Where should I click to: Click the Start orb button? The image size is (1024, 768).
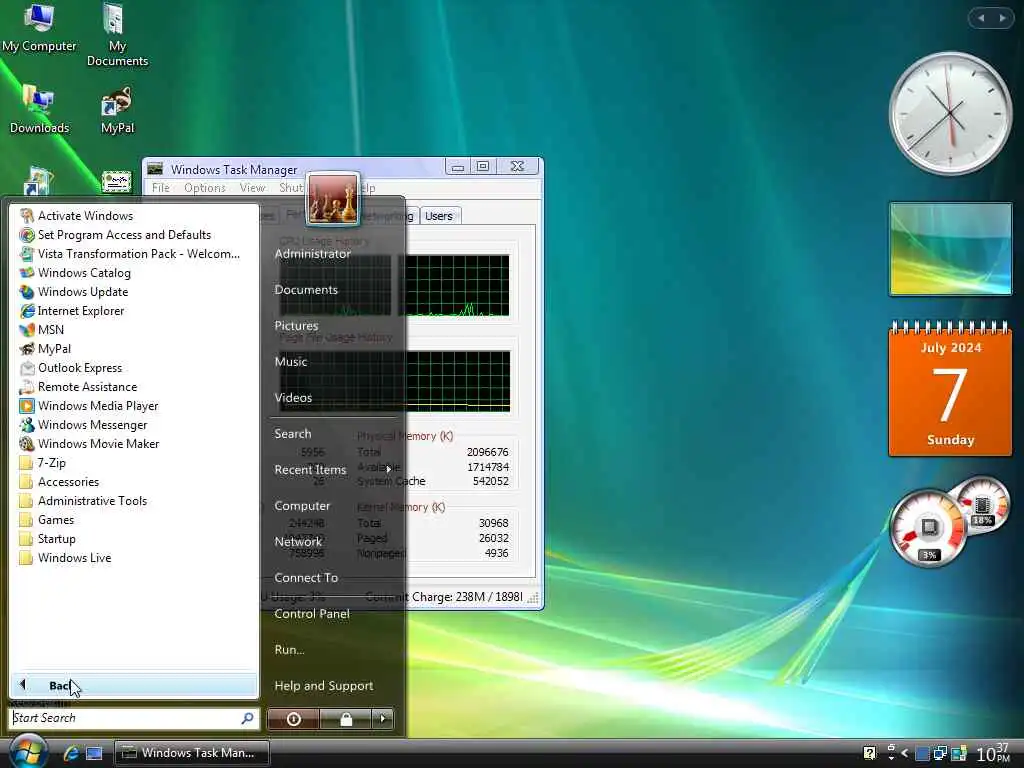[x=27, y=752]
